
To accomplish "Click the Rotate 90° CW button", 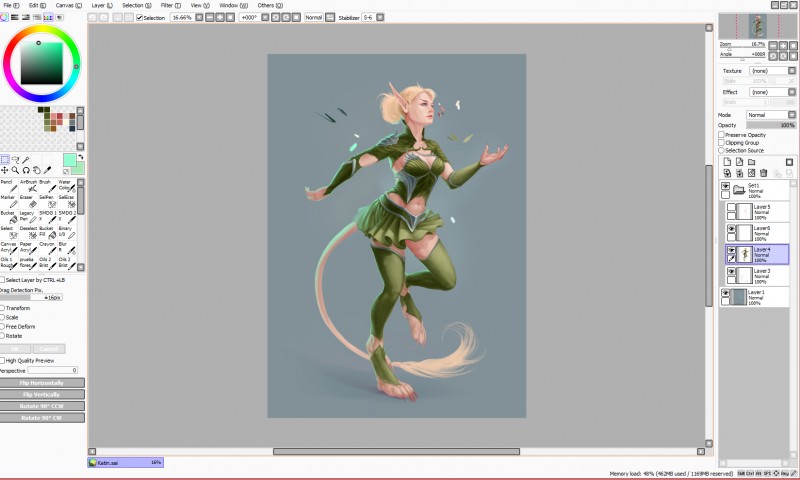I will pos(42,418).
